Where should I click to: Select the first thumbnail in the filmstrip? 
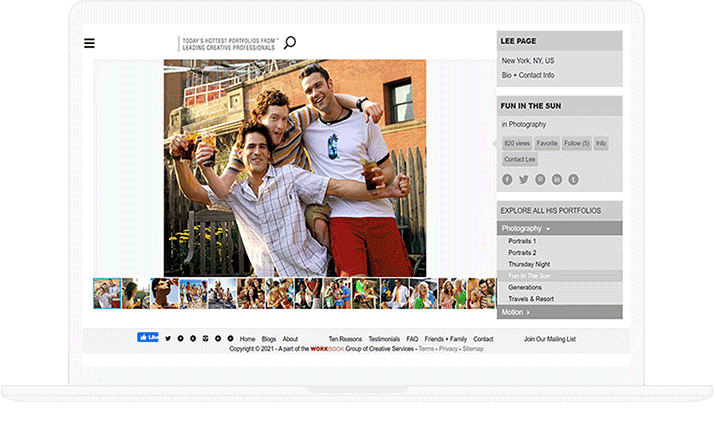[107, 293]
